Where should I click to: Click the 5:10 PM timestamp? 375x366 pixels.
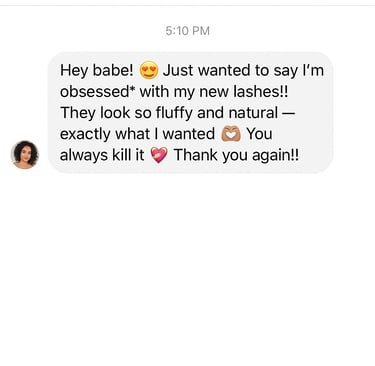coord(188,31)
